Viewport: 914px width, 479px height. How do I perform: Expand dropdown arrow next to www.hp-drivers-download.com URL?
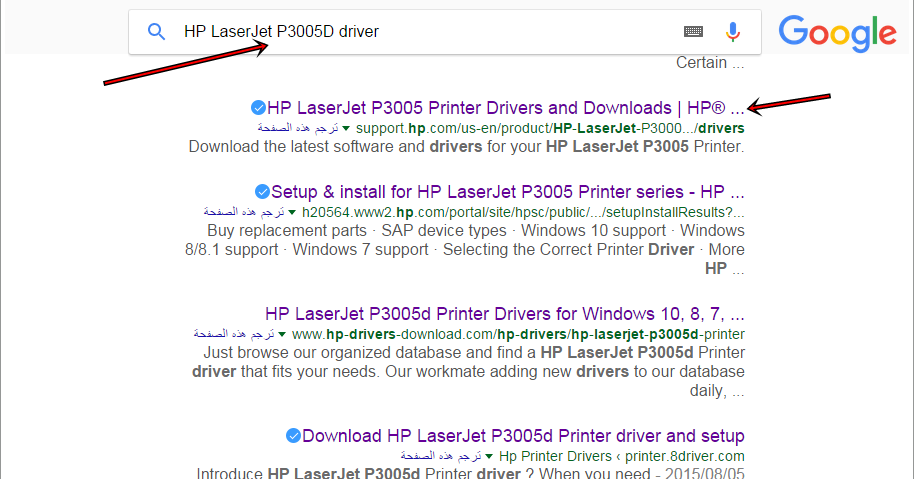pos(282,335)
